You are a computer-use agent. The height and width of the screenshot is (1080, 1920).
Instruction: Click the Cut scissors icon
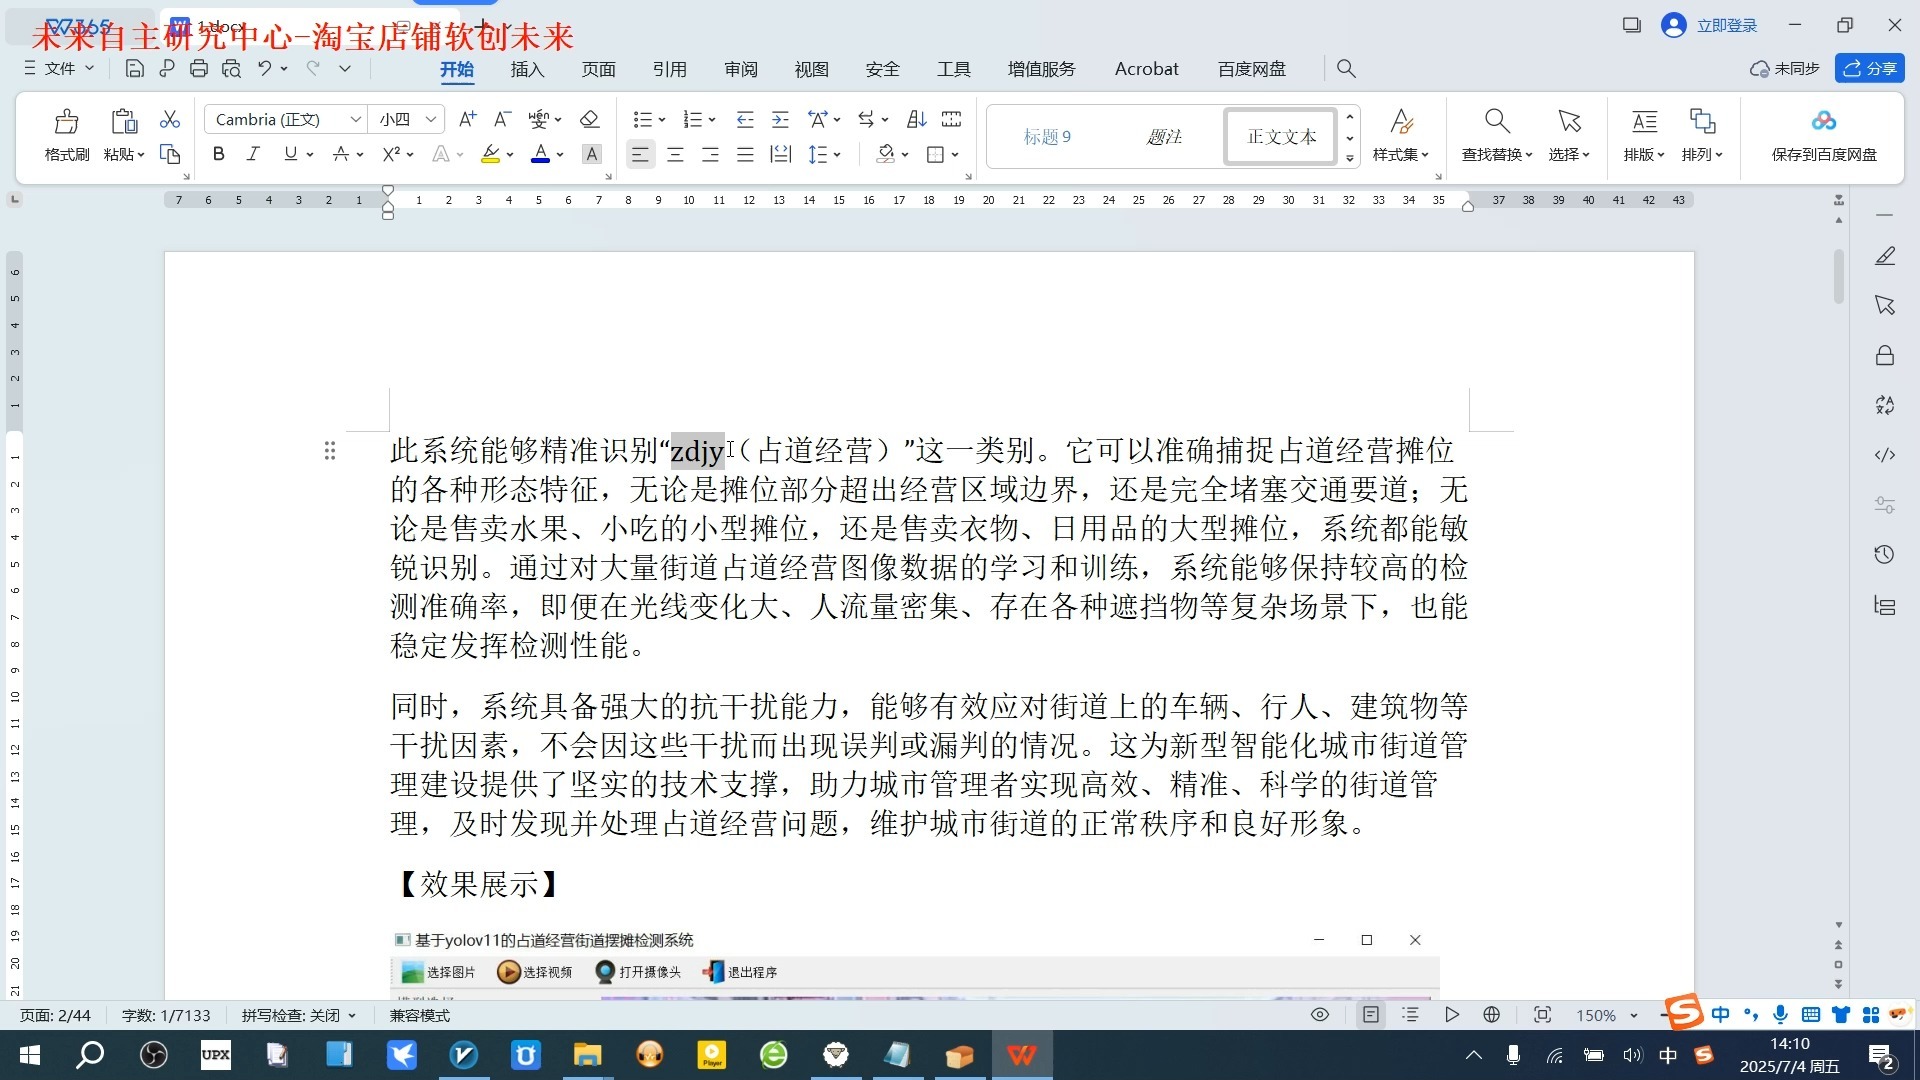(170, 120)
